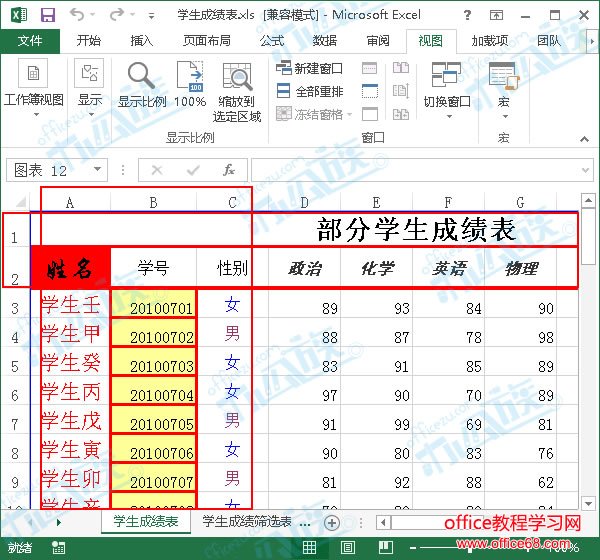600x560 pixels.
Task: Switch to Page Layout view in status bar
Action: coord(347,548)
